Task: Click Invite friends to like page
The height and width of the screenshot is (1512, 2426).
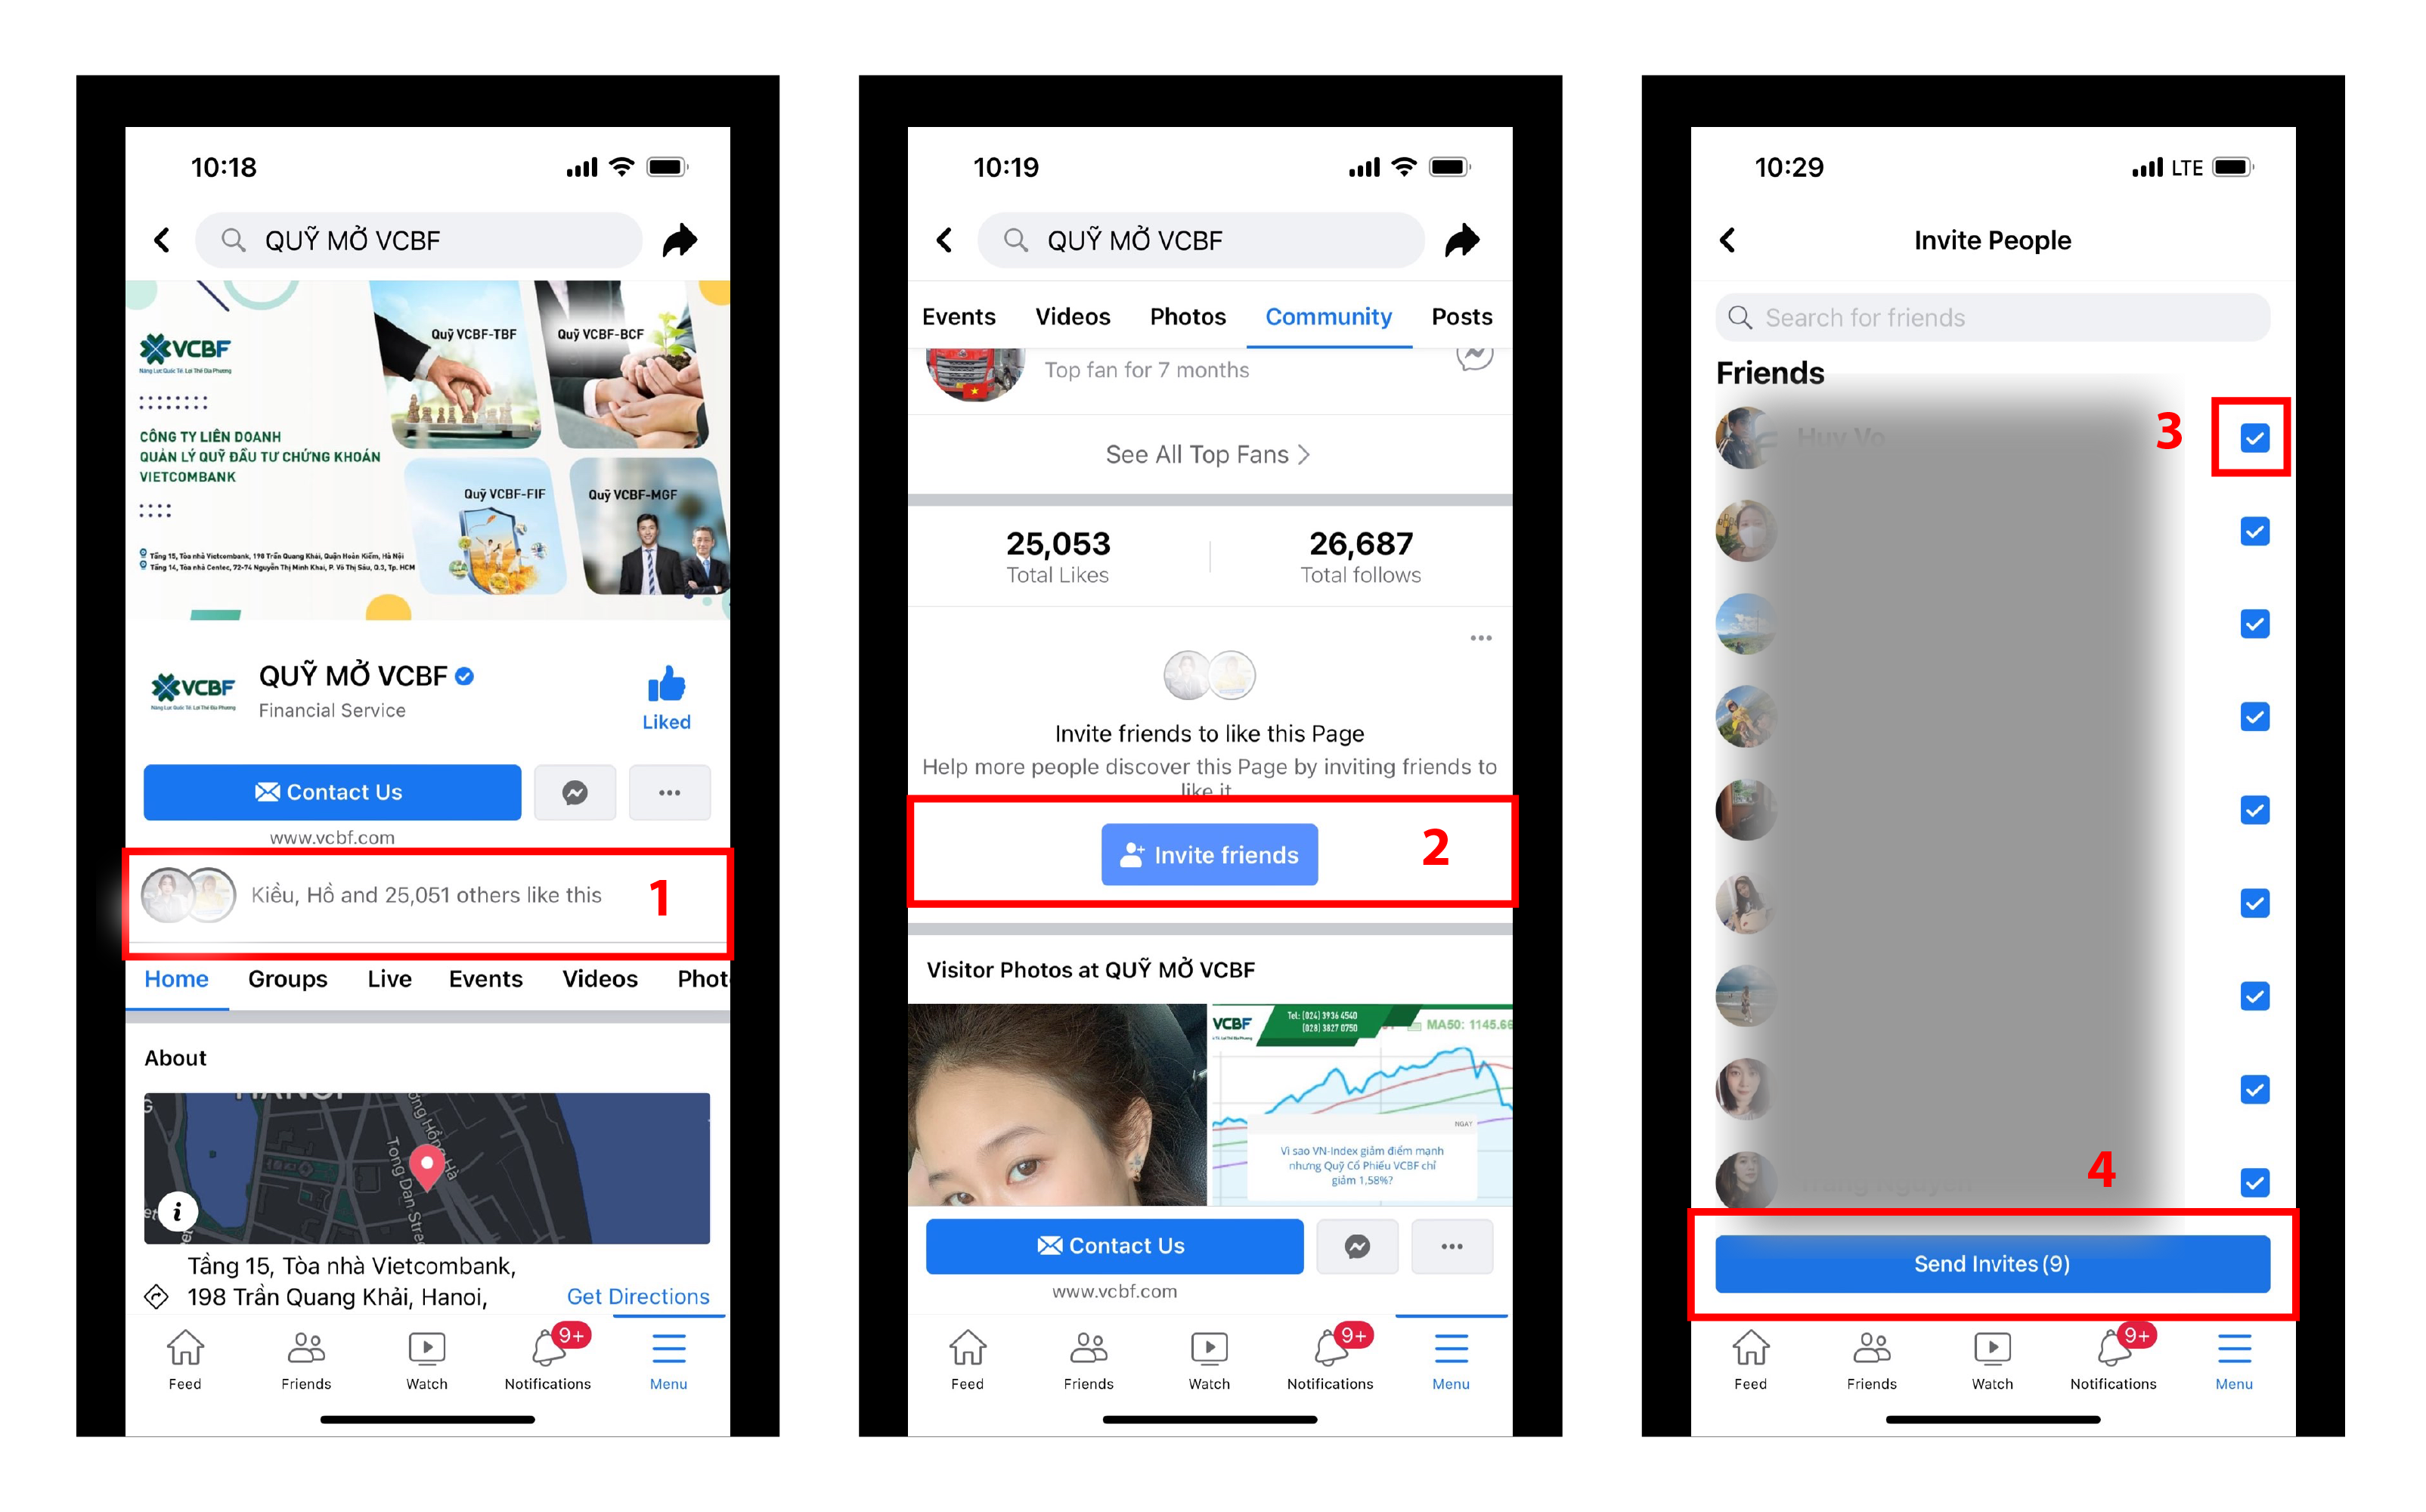Action: (1209, 855)
